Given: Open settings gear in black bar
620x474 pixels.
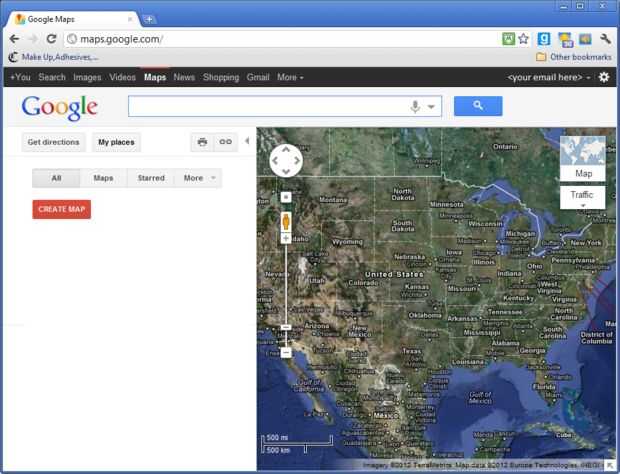Looking at the screenshot, I should pyautogui.click(x=604, y=77).
